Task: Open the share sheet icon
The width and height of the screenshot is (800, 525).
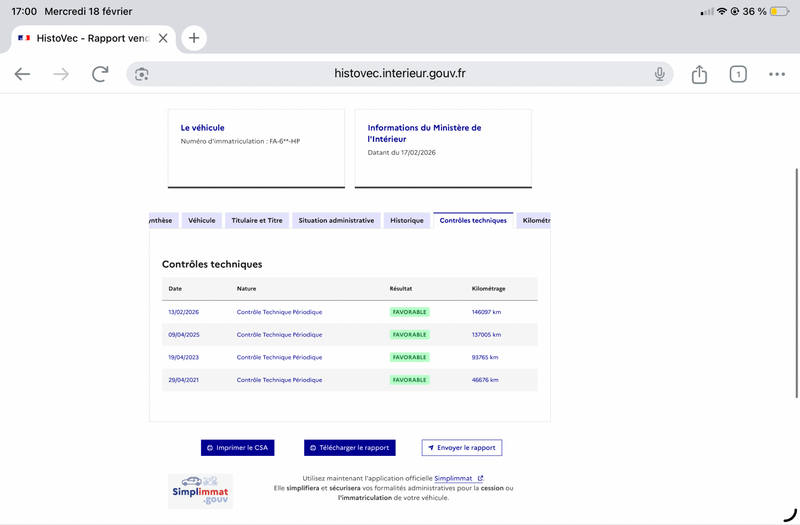Action: pyautogui.click(x=699, y=74)
